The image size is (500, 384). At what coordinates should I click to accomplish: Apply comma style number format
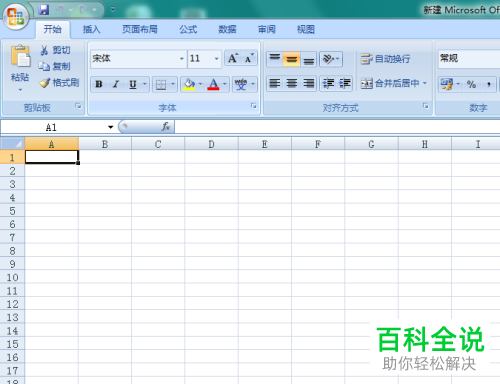point(488,84)
